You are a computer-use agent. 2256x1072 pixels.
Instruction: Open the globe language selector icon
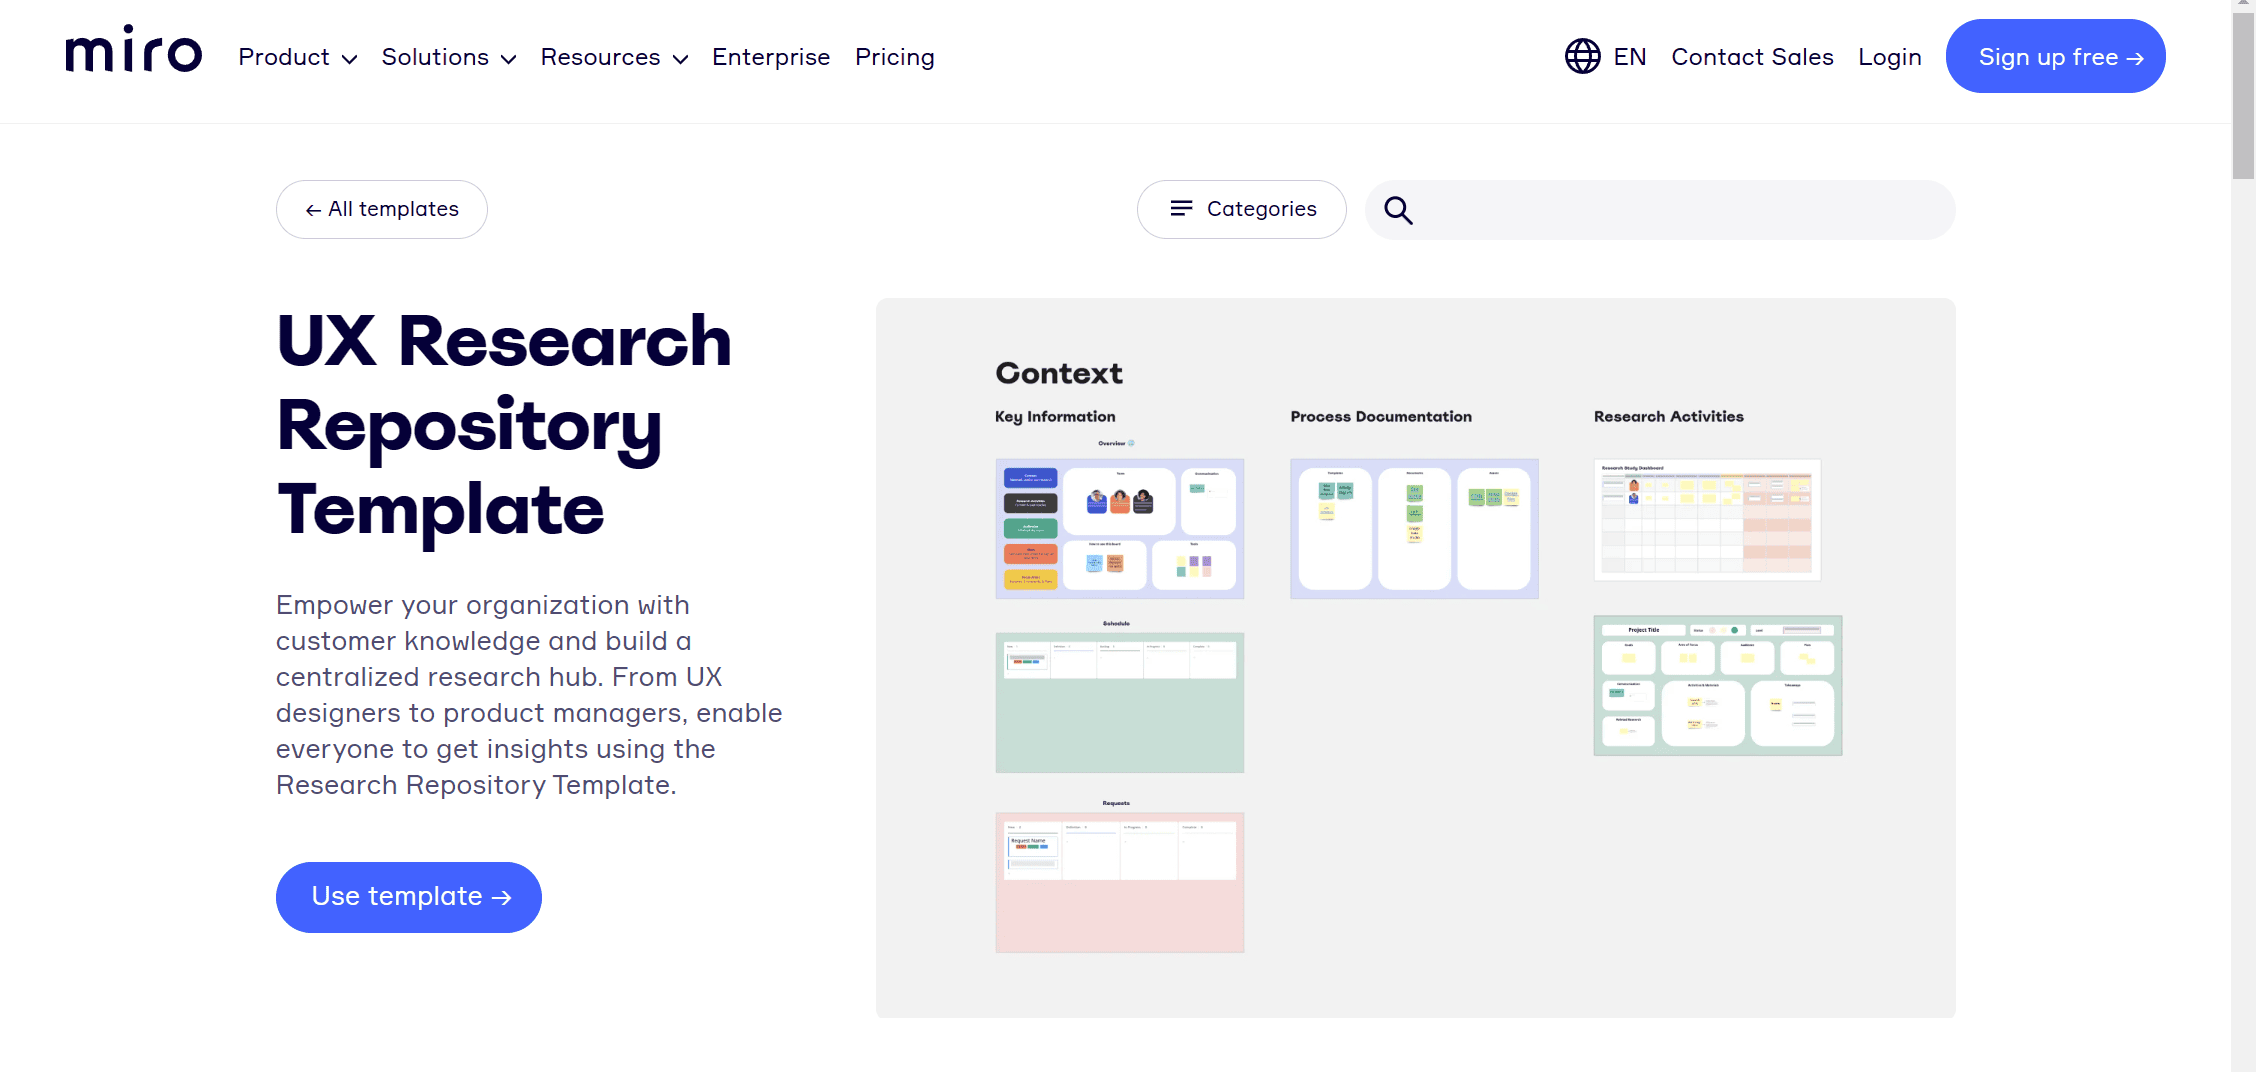pyautogui.click(x=1582, y=56)
